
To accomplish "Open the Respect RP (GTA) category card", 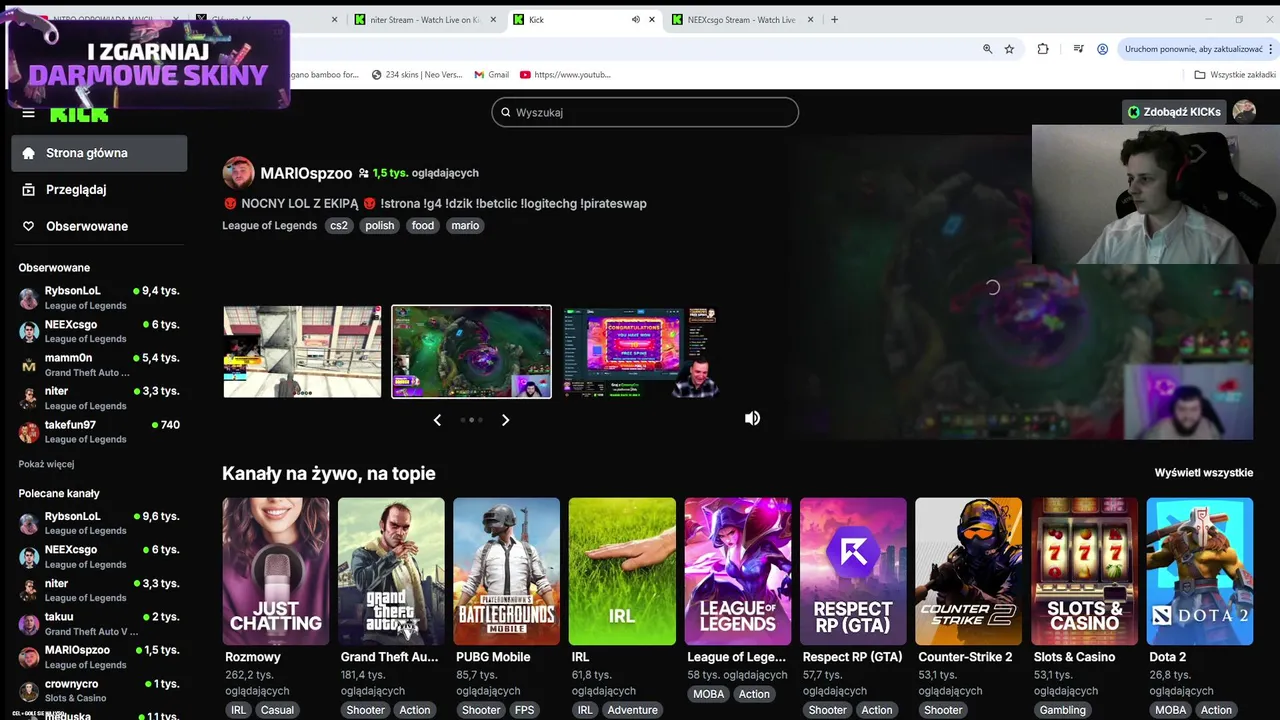I will (x=853, y=571).
